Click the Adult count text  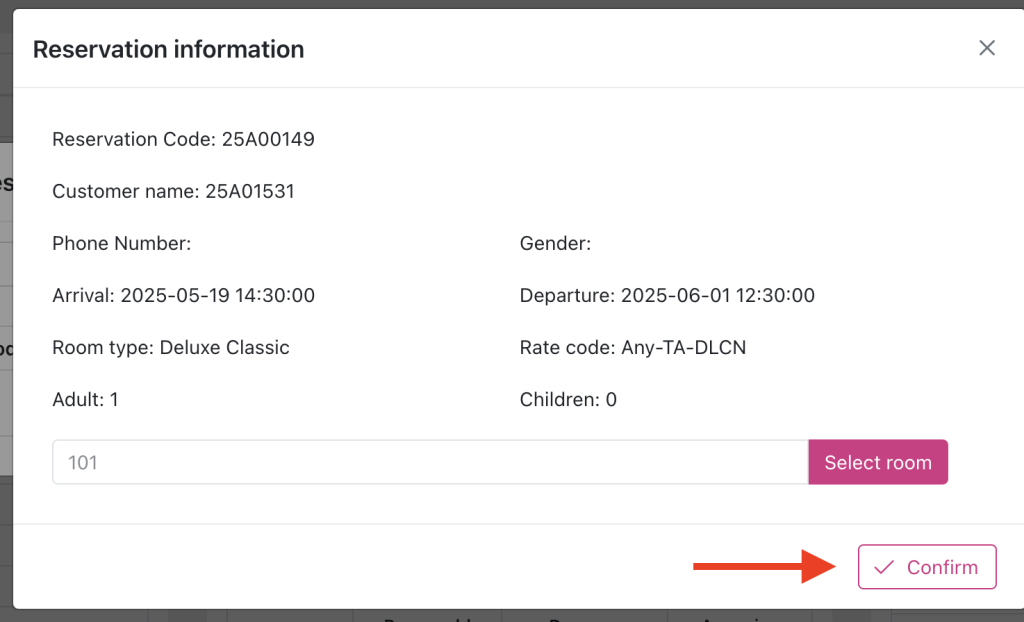coord(85,399)
